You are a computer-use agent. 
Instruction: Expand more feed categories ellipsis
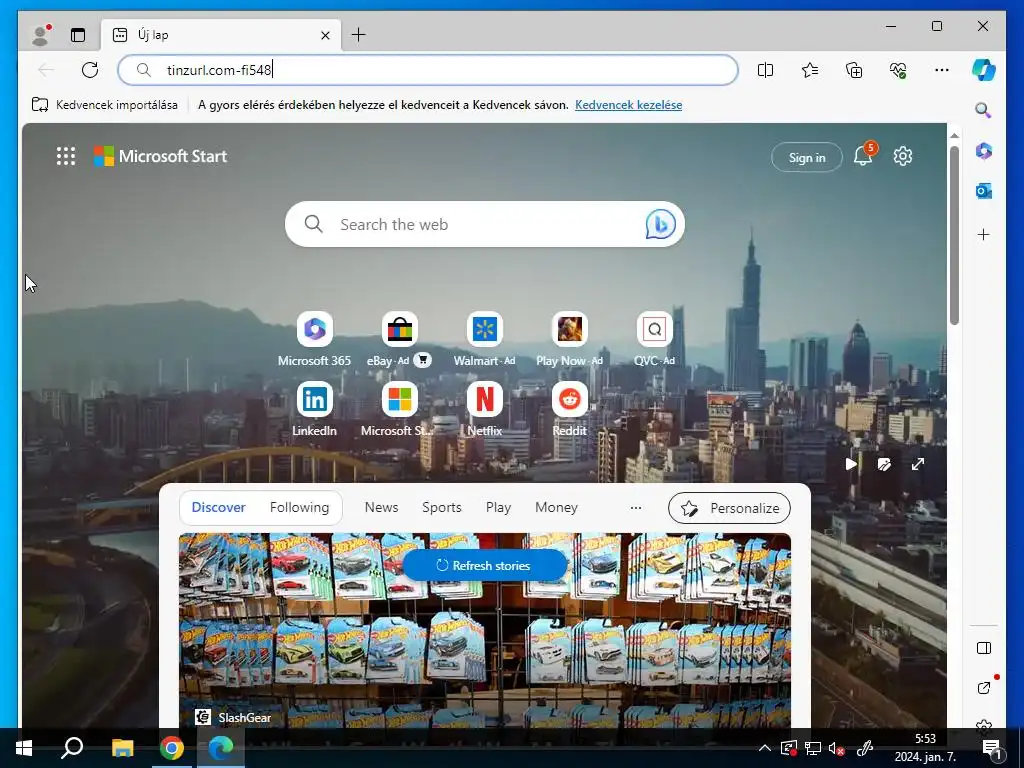pos(635,507)
